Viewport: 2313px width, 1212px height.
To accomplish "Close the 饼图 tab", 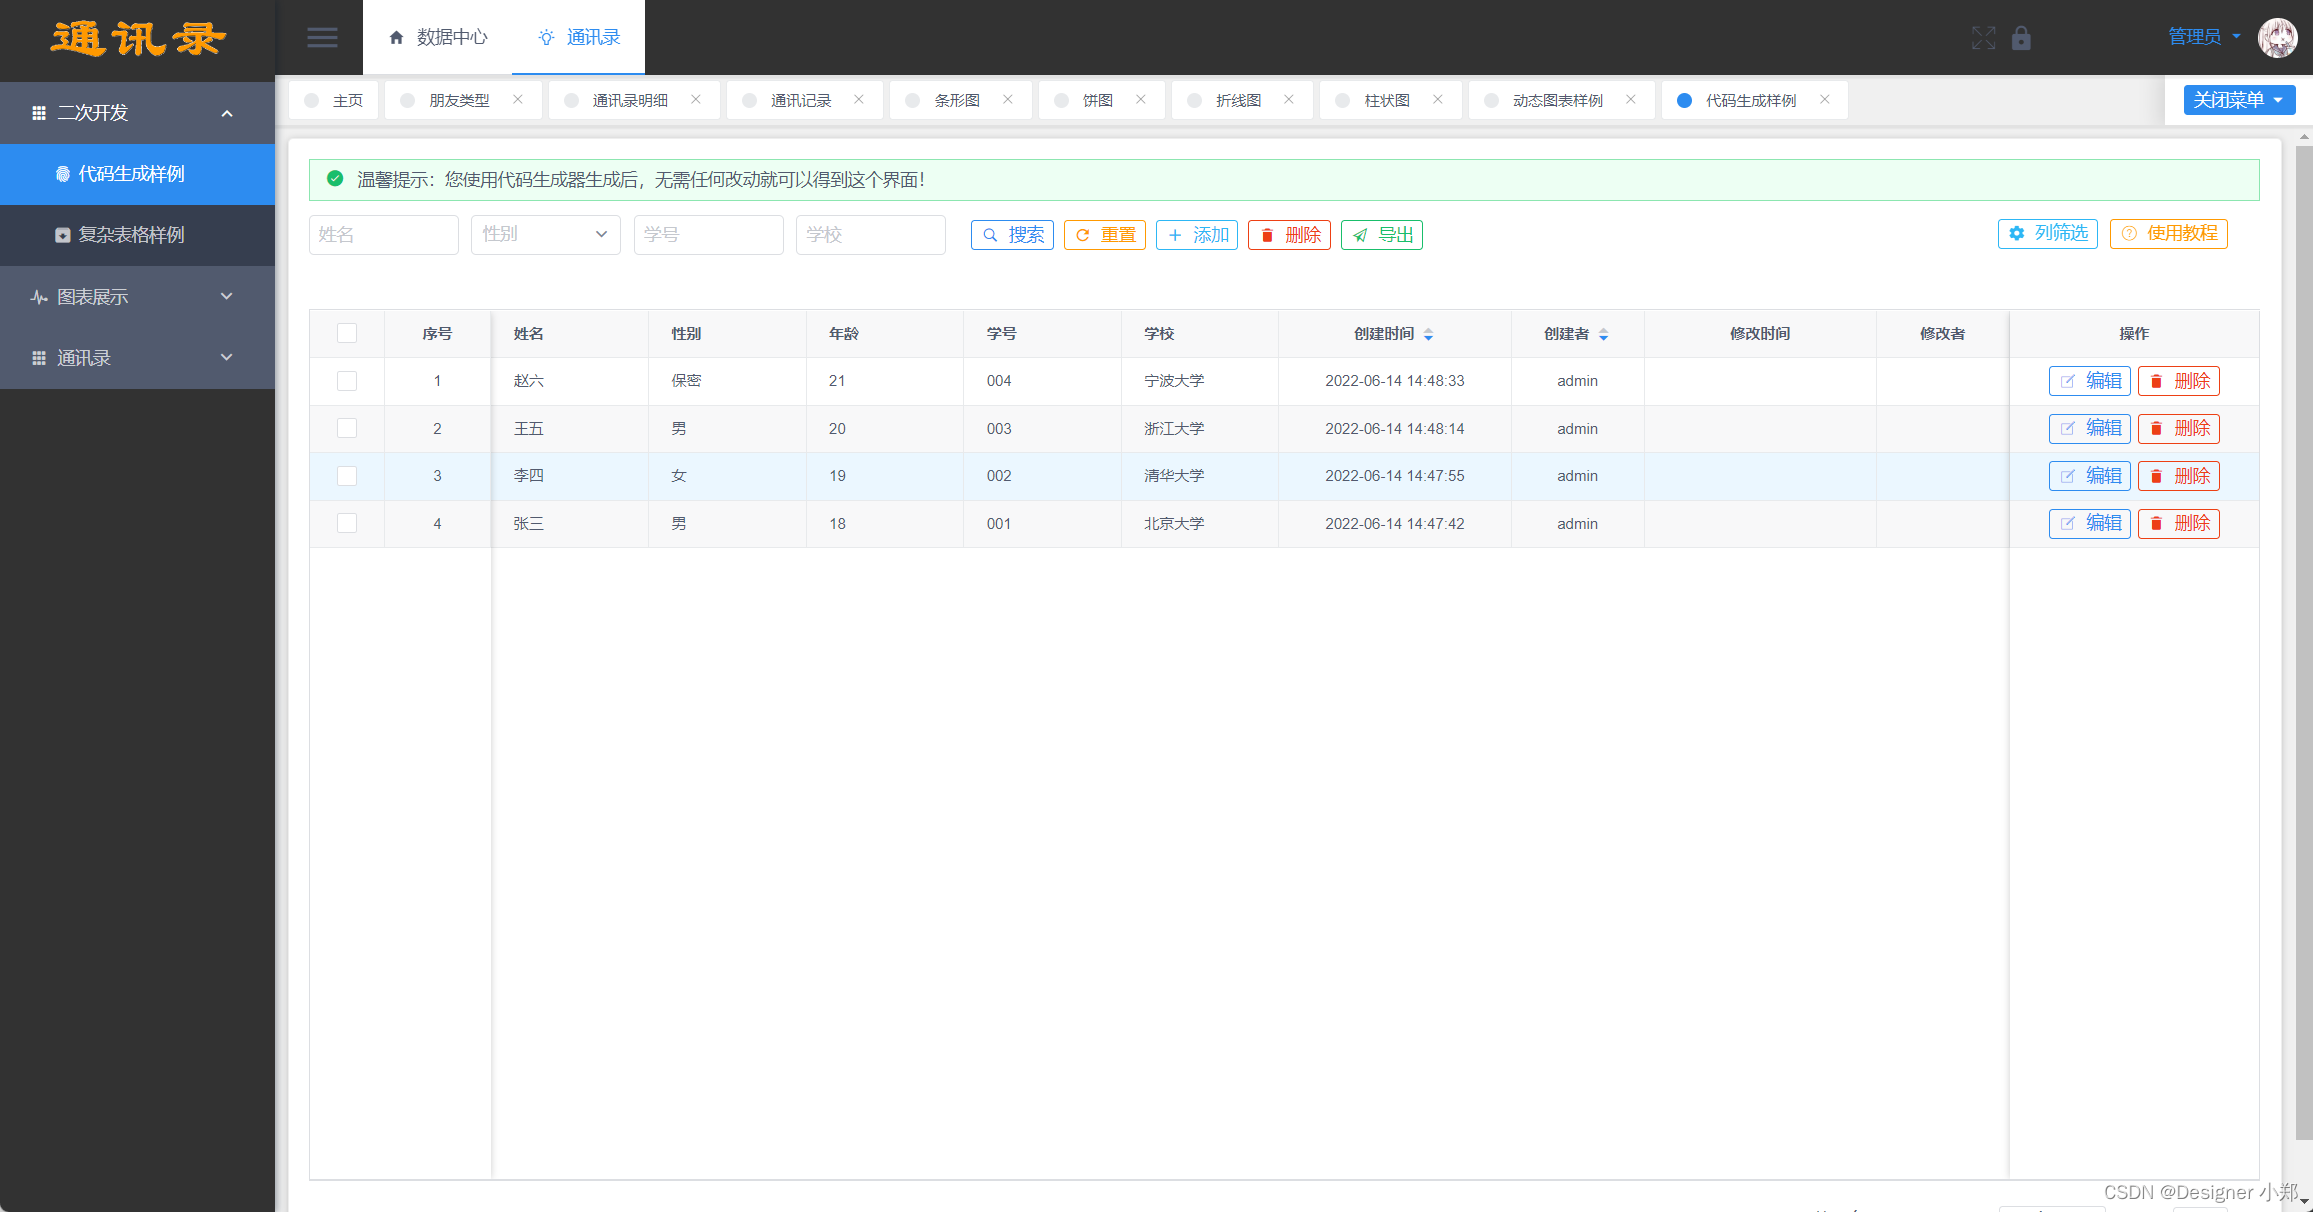I will (x=1140, y=100).
